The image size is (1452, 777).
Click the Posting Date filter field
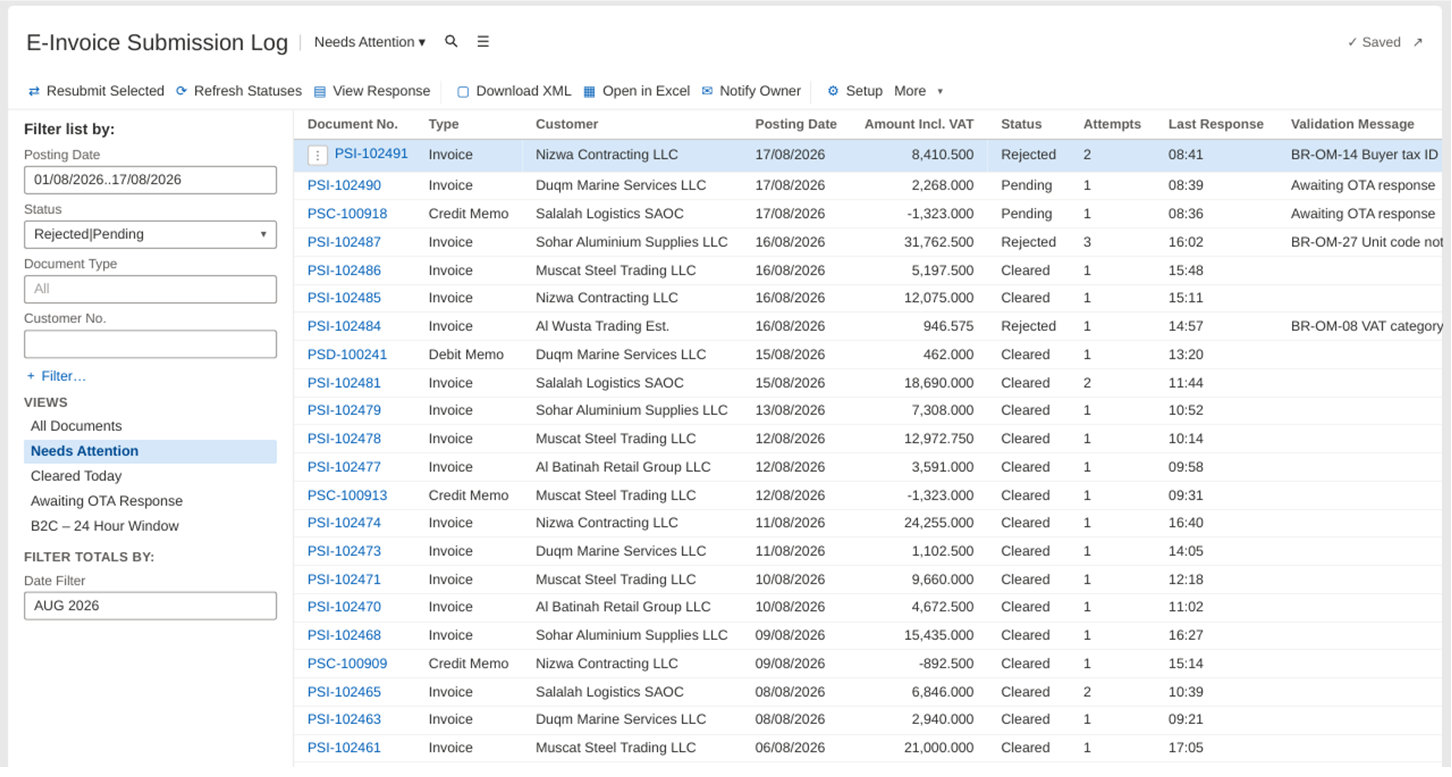[x=150, y=180]
